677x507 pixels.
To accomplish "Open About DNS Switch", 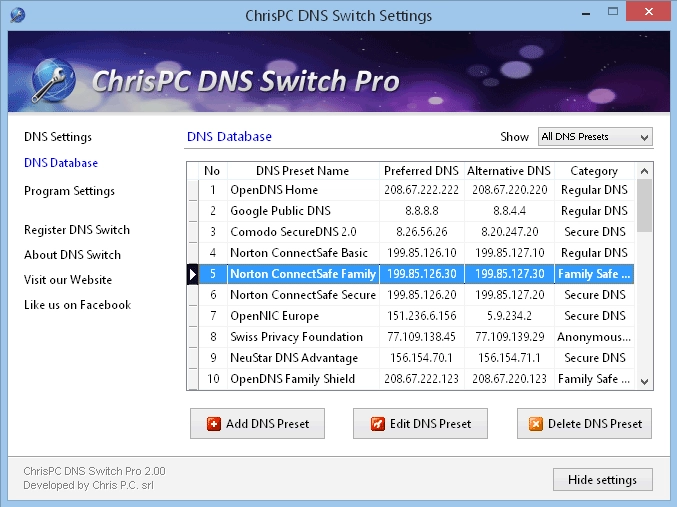I will coord(72,255).
